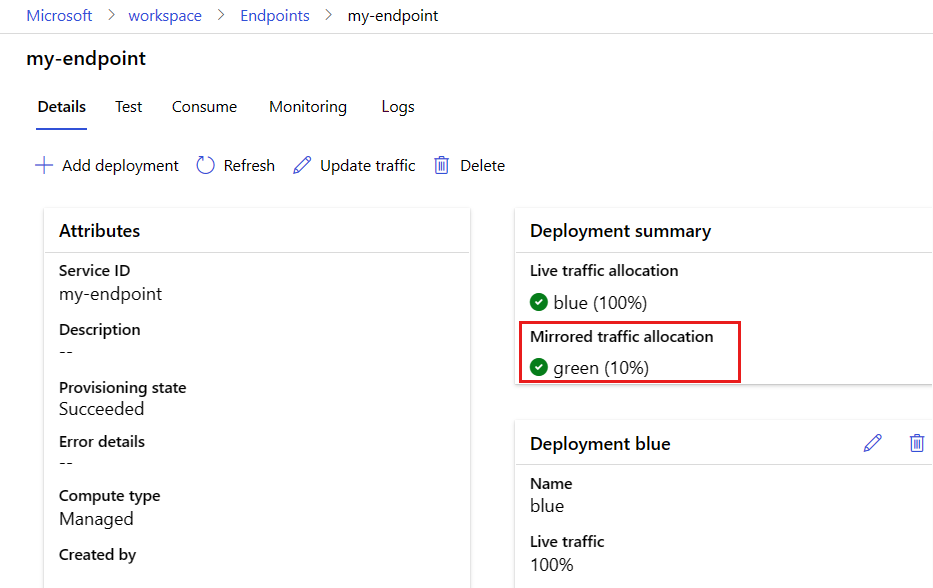
Task: Edit Deployment blue using its pencil icon
Action: point(872,443)
